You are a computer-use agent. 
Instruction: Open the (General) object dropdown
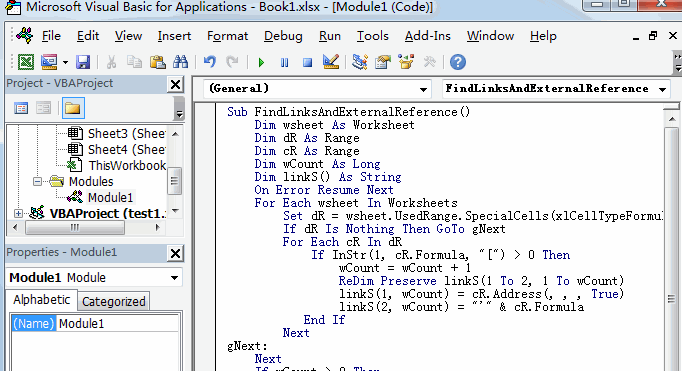(423, 90)
